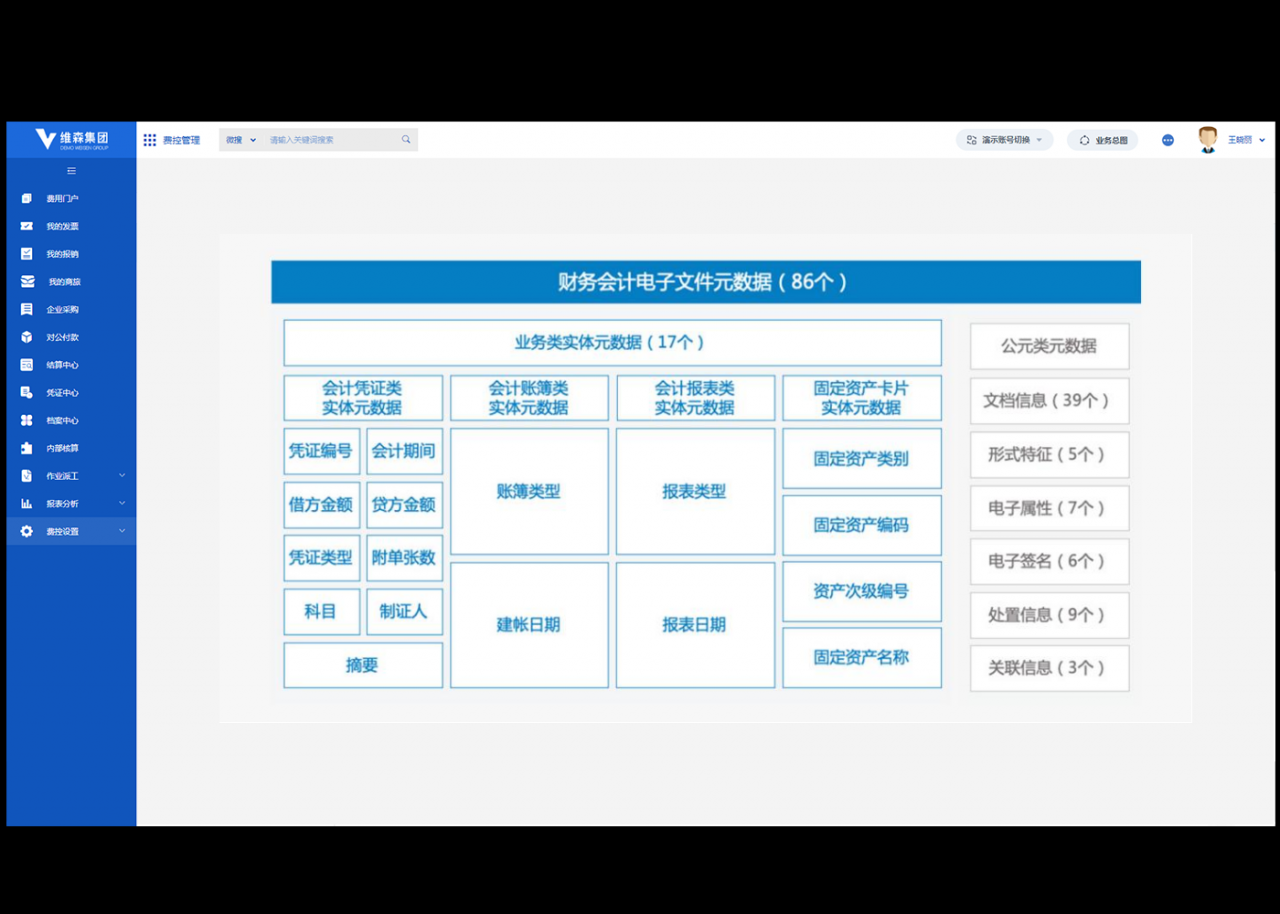Click the 科目 box
Screen dimensions: 1280x914
[321, 612]
